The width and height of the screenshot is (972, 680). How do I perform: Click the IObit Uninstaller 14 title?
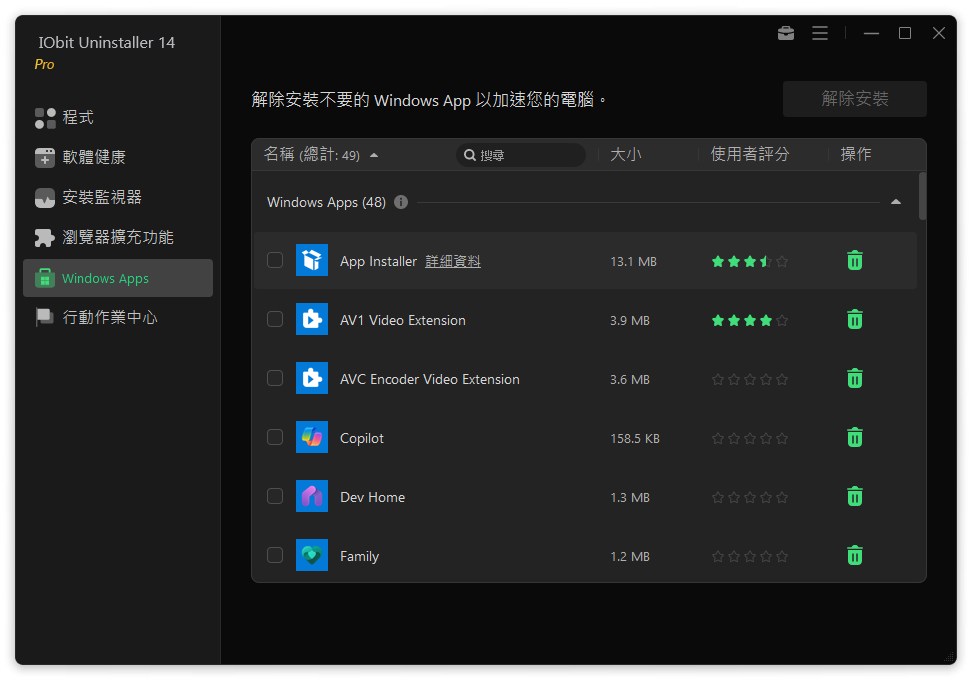(x=107, y=43)
